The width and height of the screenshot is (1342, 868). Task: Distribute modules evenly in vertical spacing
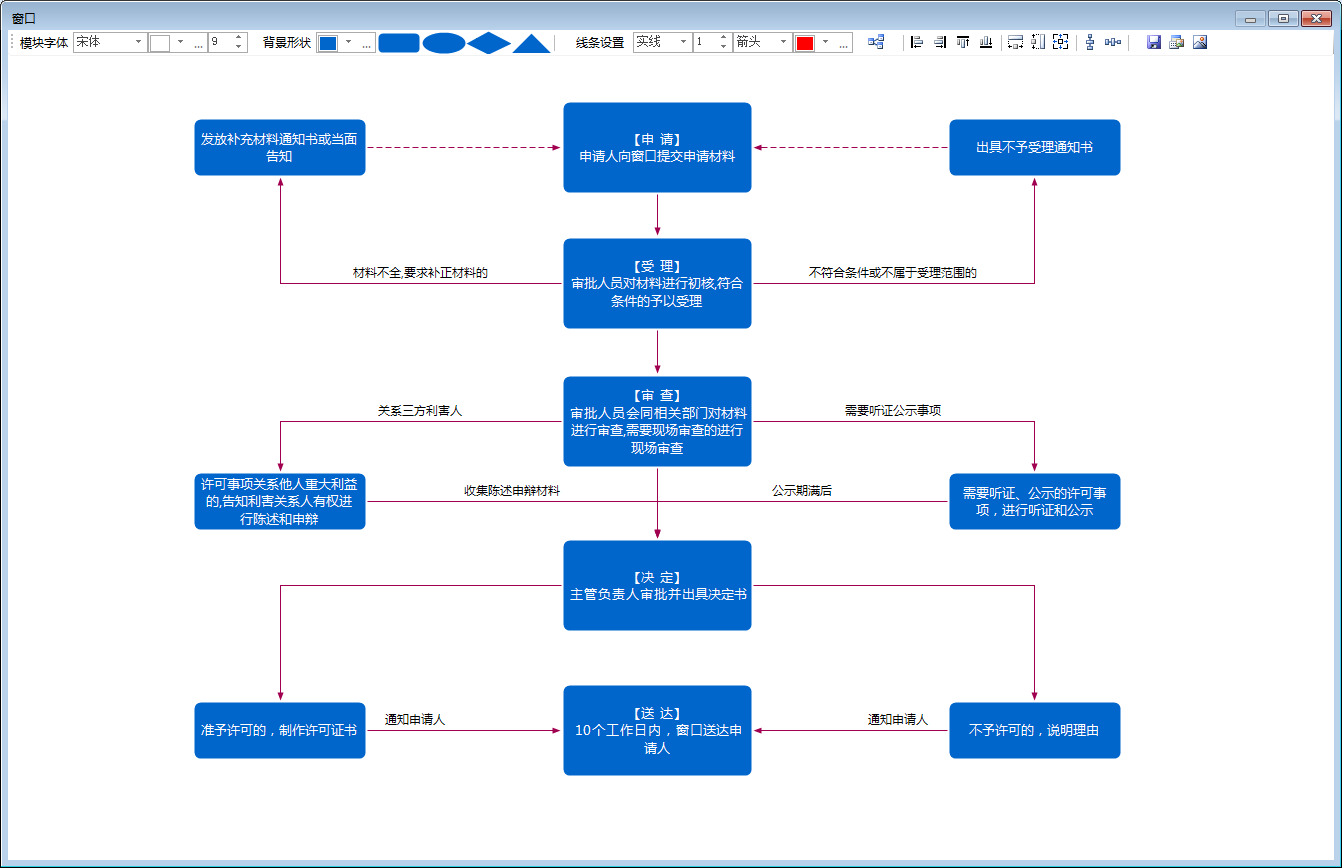(x=1090, y=42)
